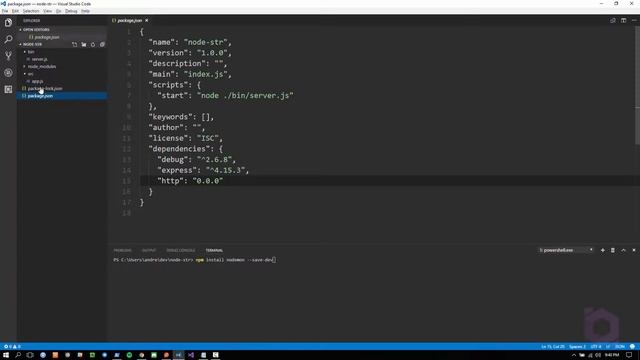Open the Explorer view in the activity bar
Screen dimensions: 640x360
8,23
